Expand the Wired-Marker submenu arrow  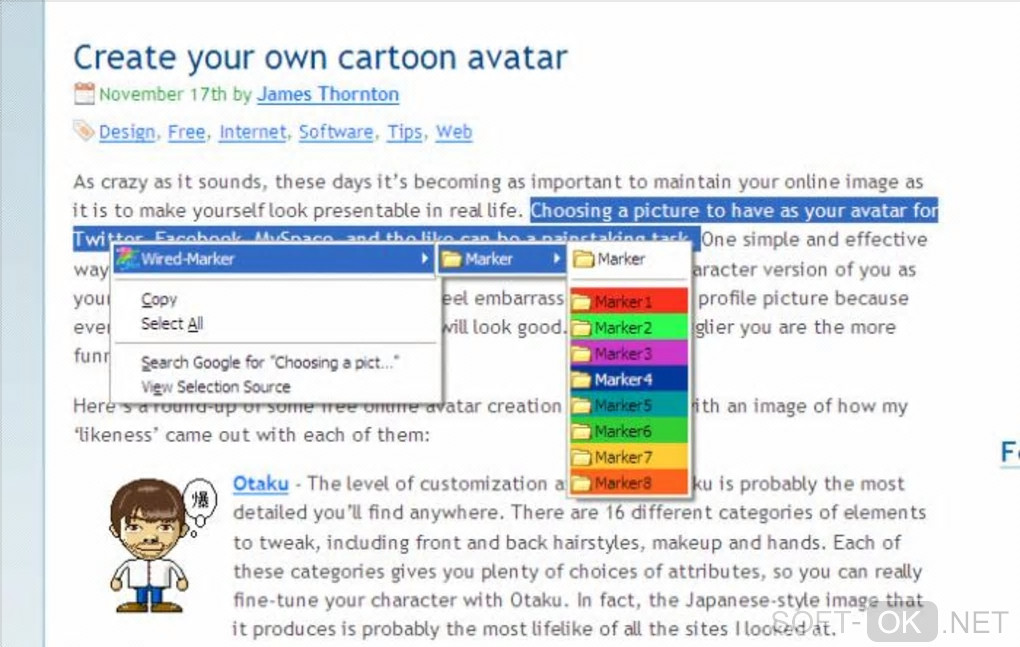[x=426, y=260]
